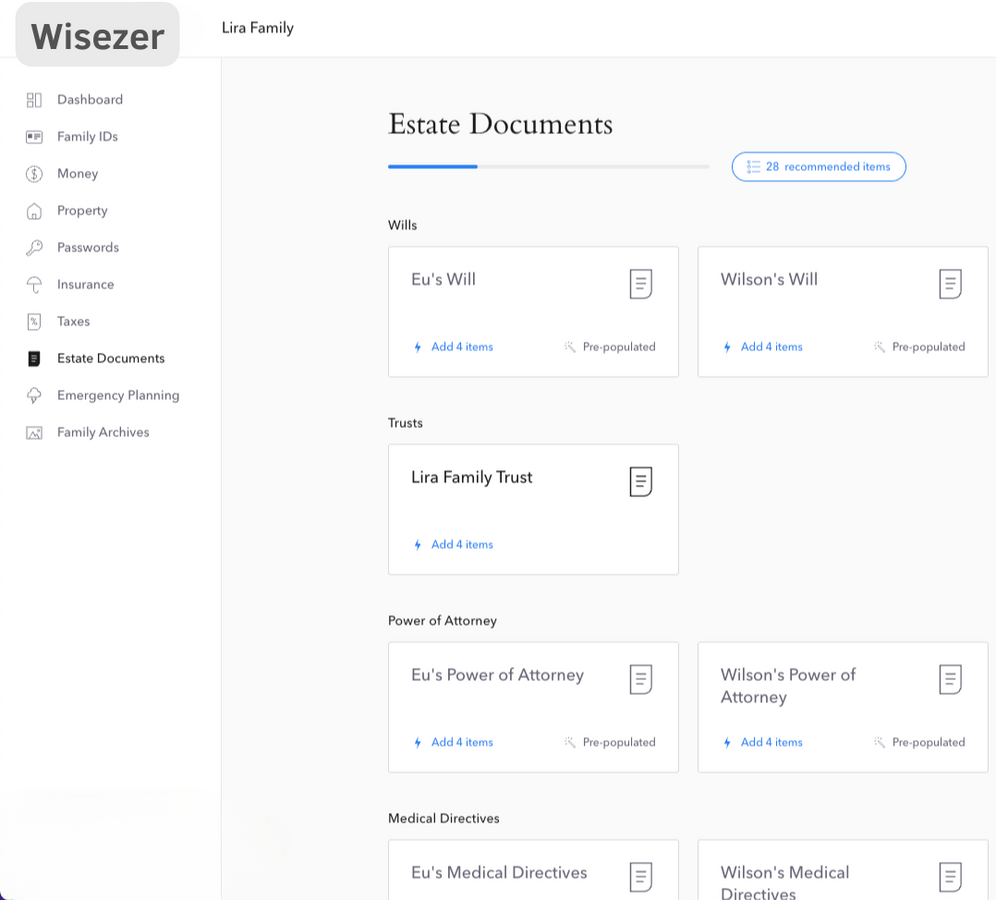Viewport: 996px width, 900px height.
Task: Click document icon on Eu's Will card
Action: [640, 283]
